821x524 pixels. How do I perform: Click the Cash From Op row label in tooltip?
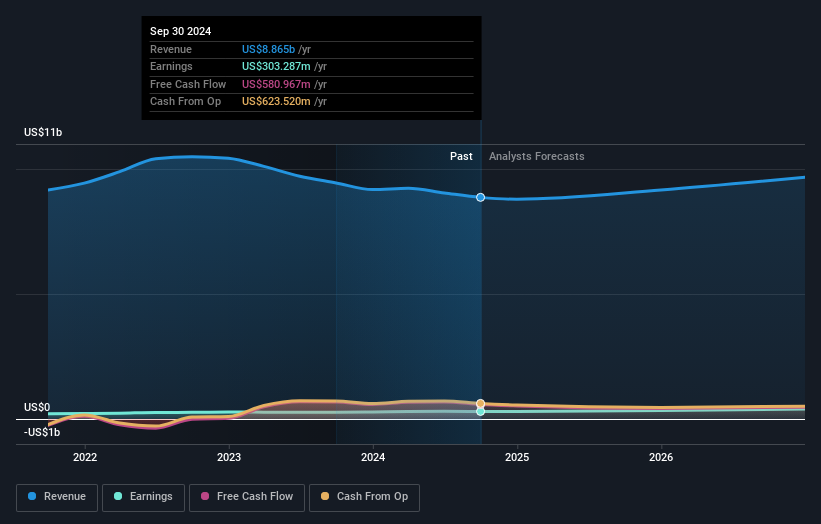coord(185,102)
